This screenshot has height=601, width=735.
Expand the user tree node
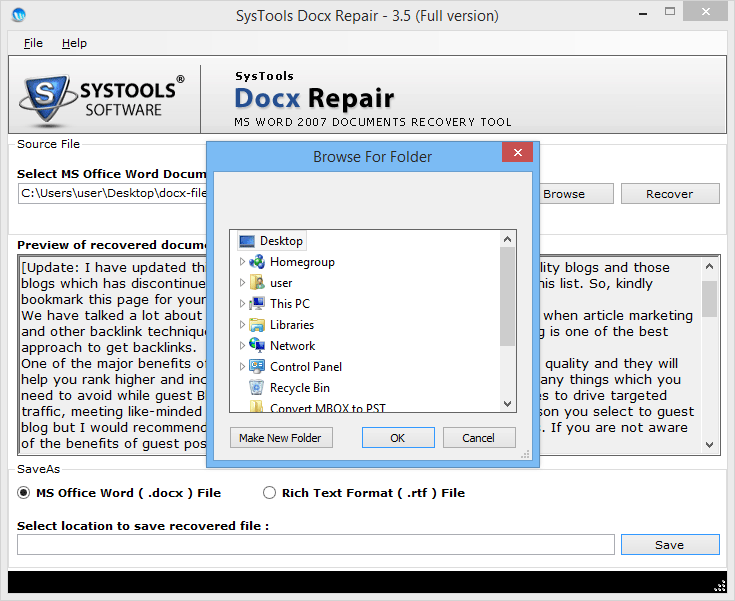[x=242, y=283]
